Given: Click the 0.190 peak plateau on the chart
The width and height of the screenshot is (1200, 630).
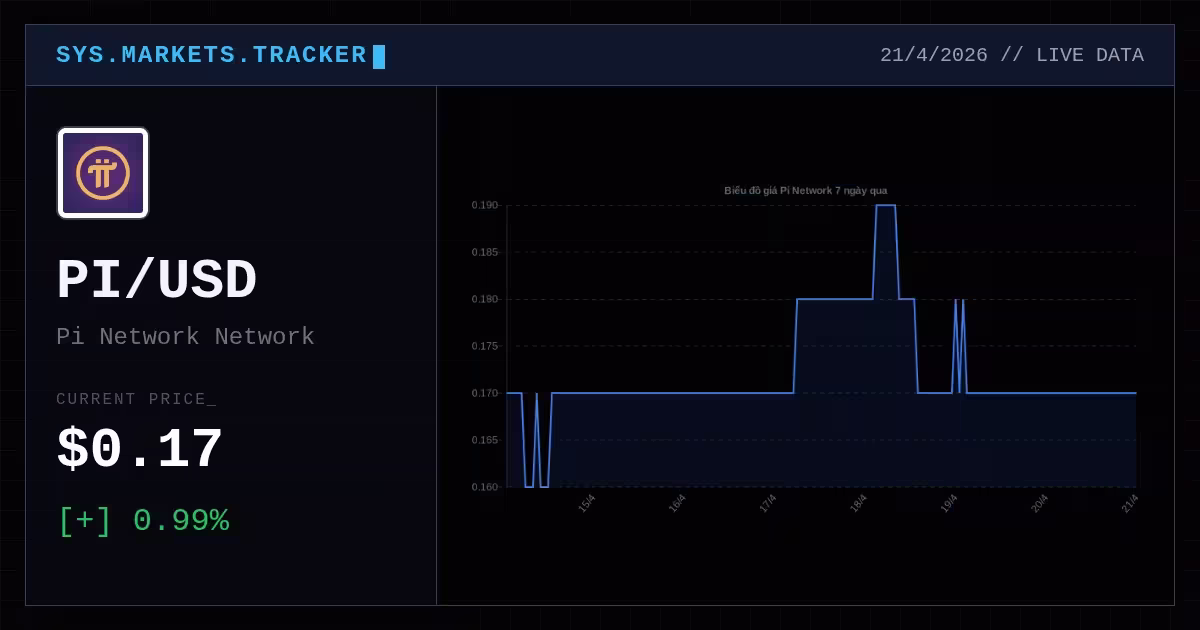Looking at the screenshot, I should [x=886, y=205].
